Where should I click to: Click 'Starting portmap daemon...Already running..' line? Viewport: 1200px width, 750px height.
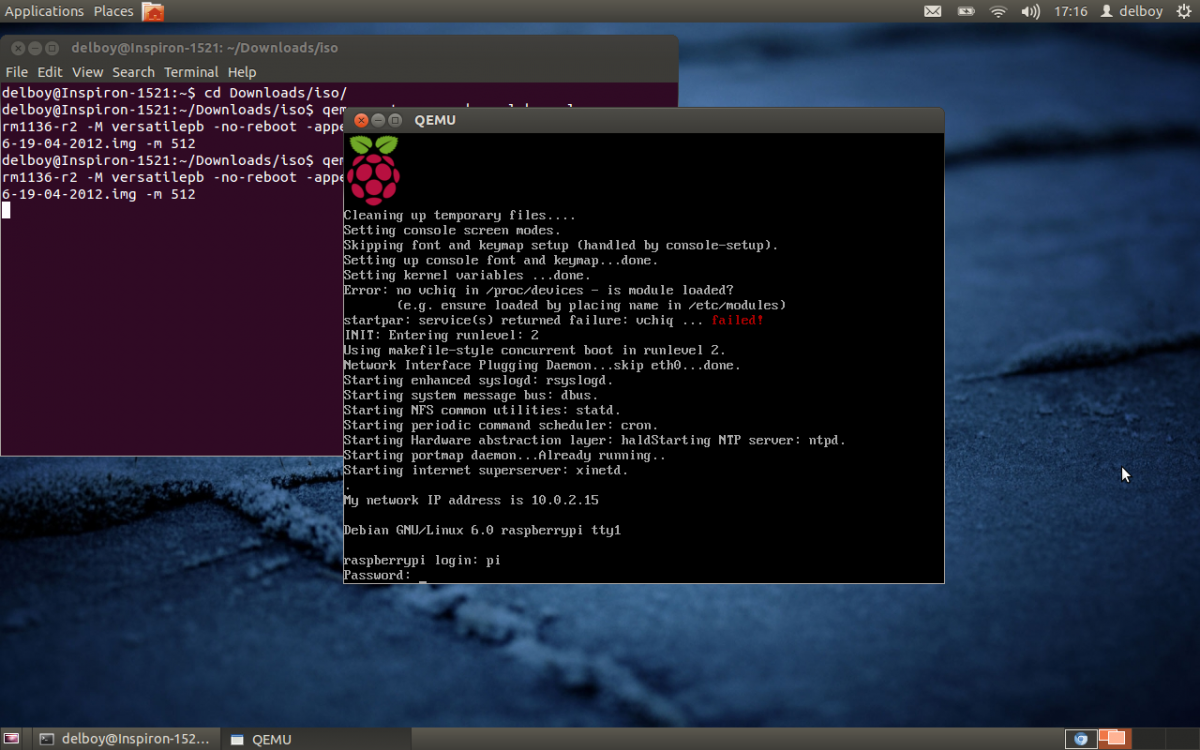click(x=505, y=455)
